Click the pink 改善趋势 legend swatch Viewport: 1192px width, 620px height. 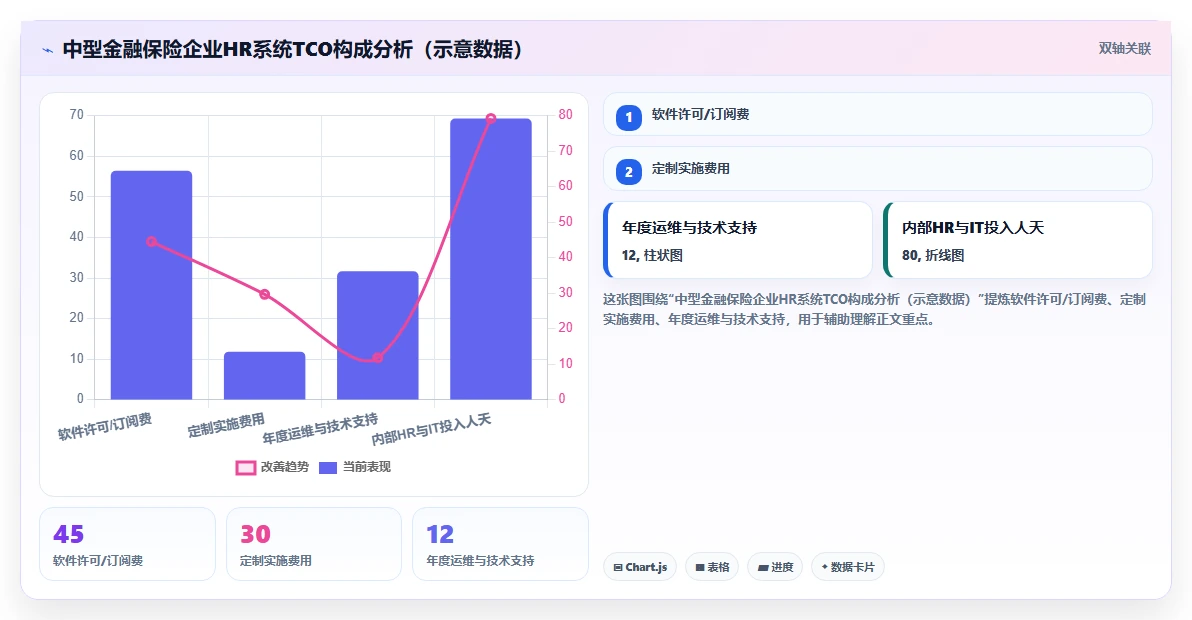tap(246, 468)
